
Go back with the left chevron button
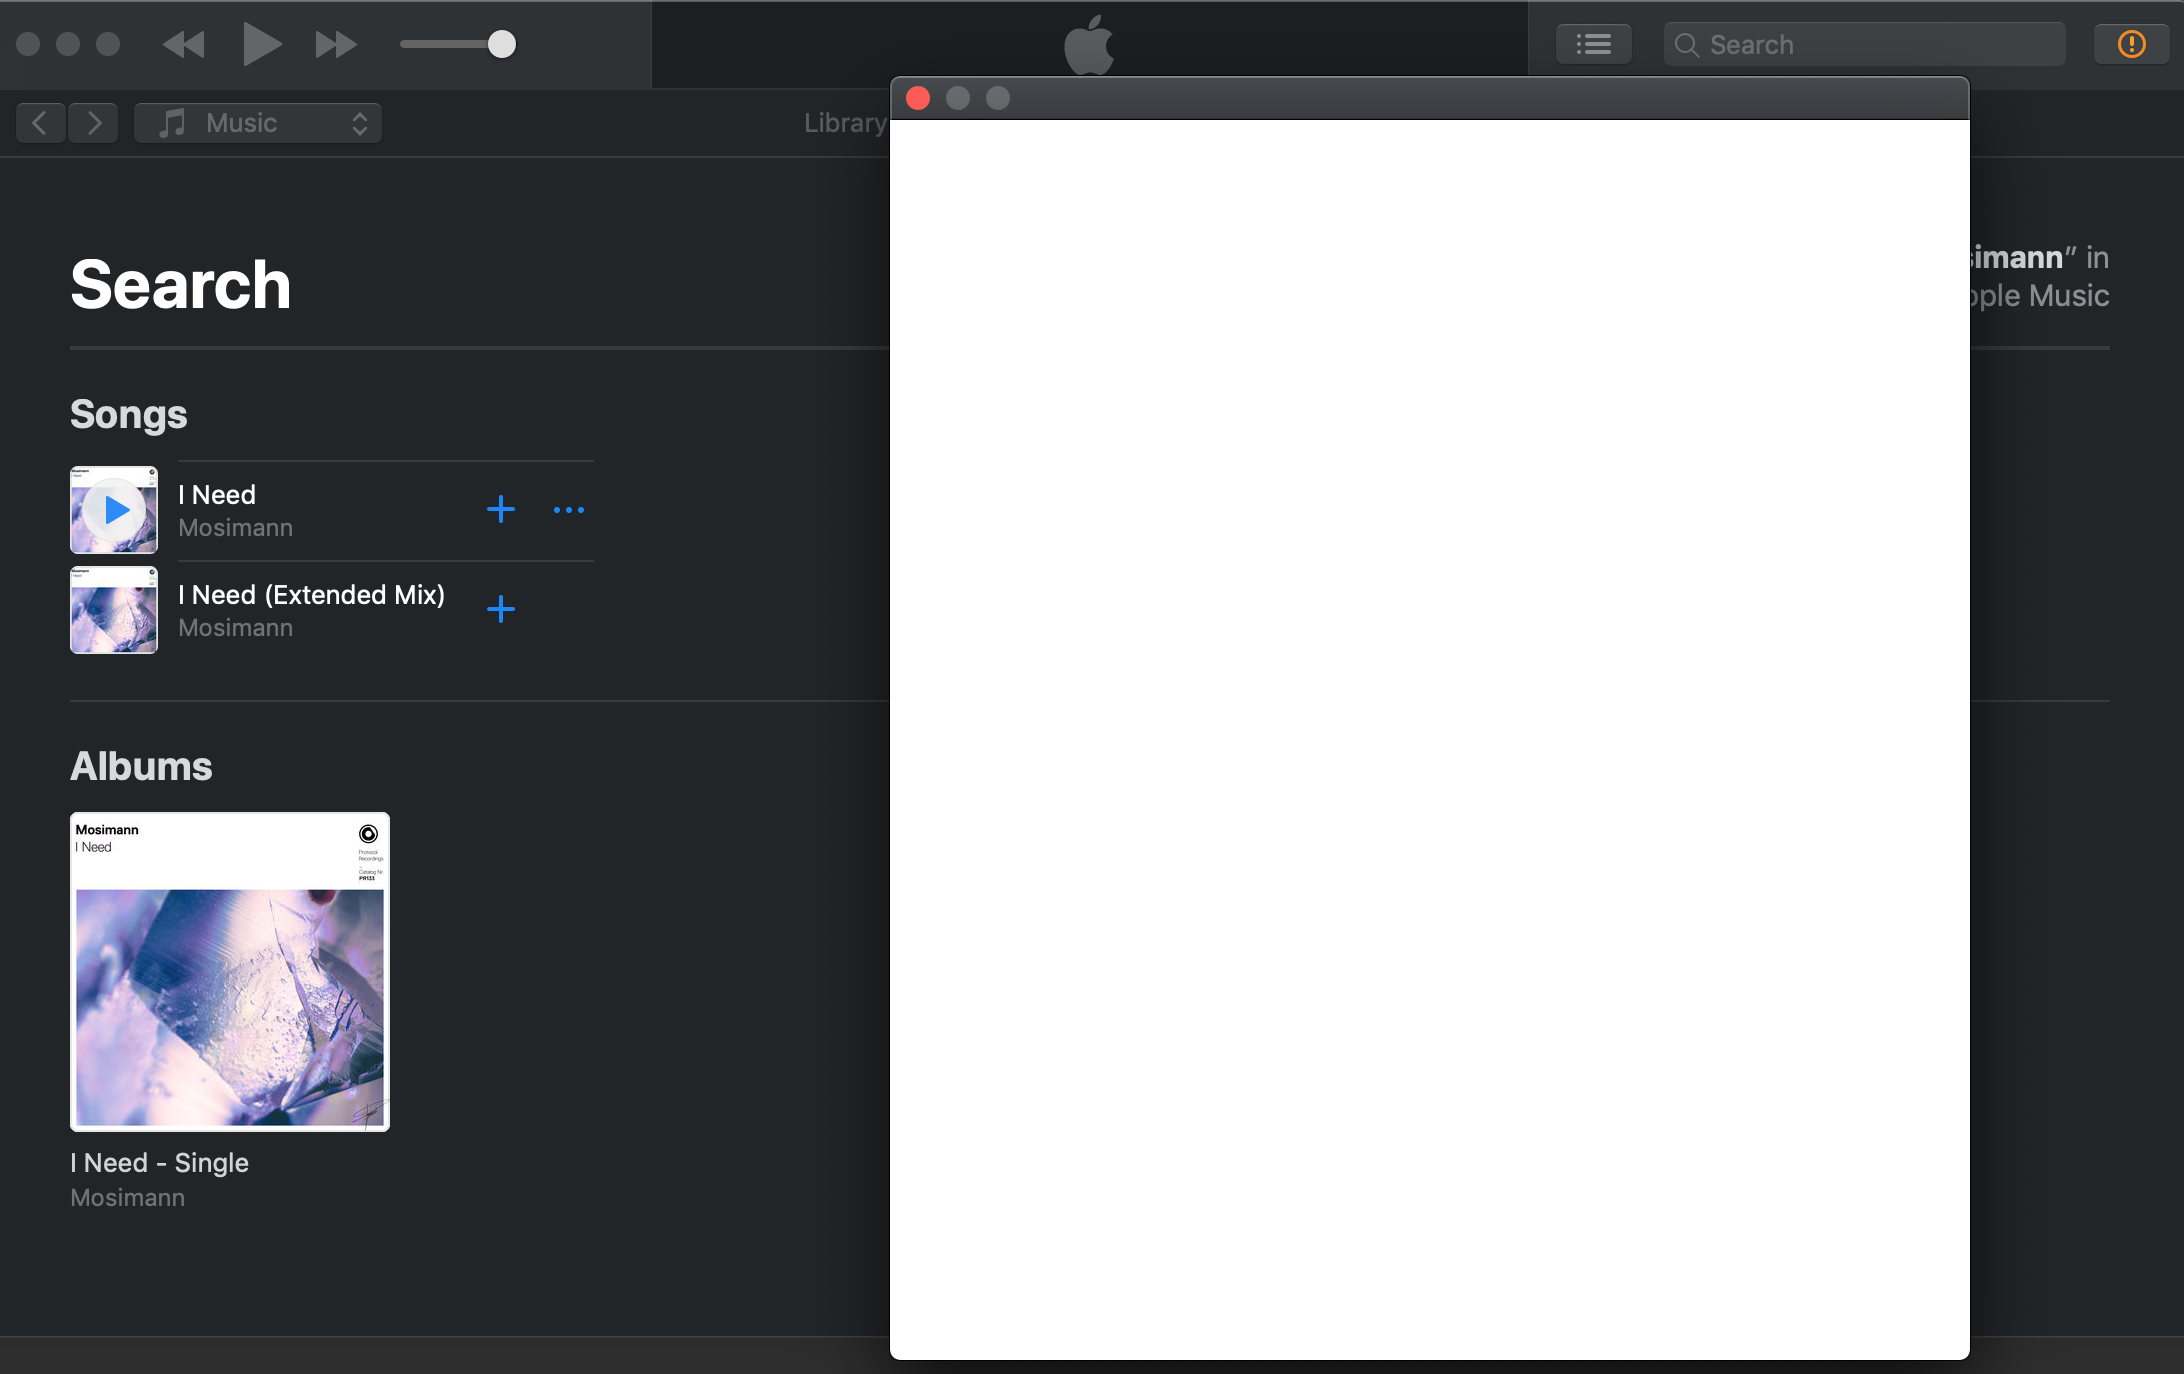41,123
